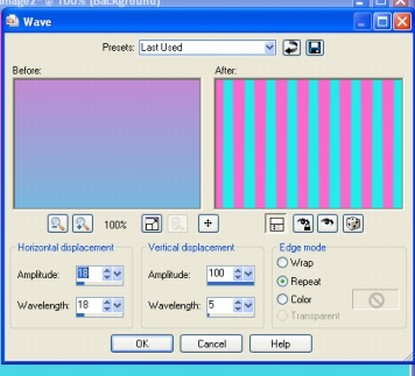Open the Presets dropdown list
The height and width of the screenshot is (376, 415).
click(x=269, y=48)
